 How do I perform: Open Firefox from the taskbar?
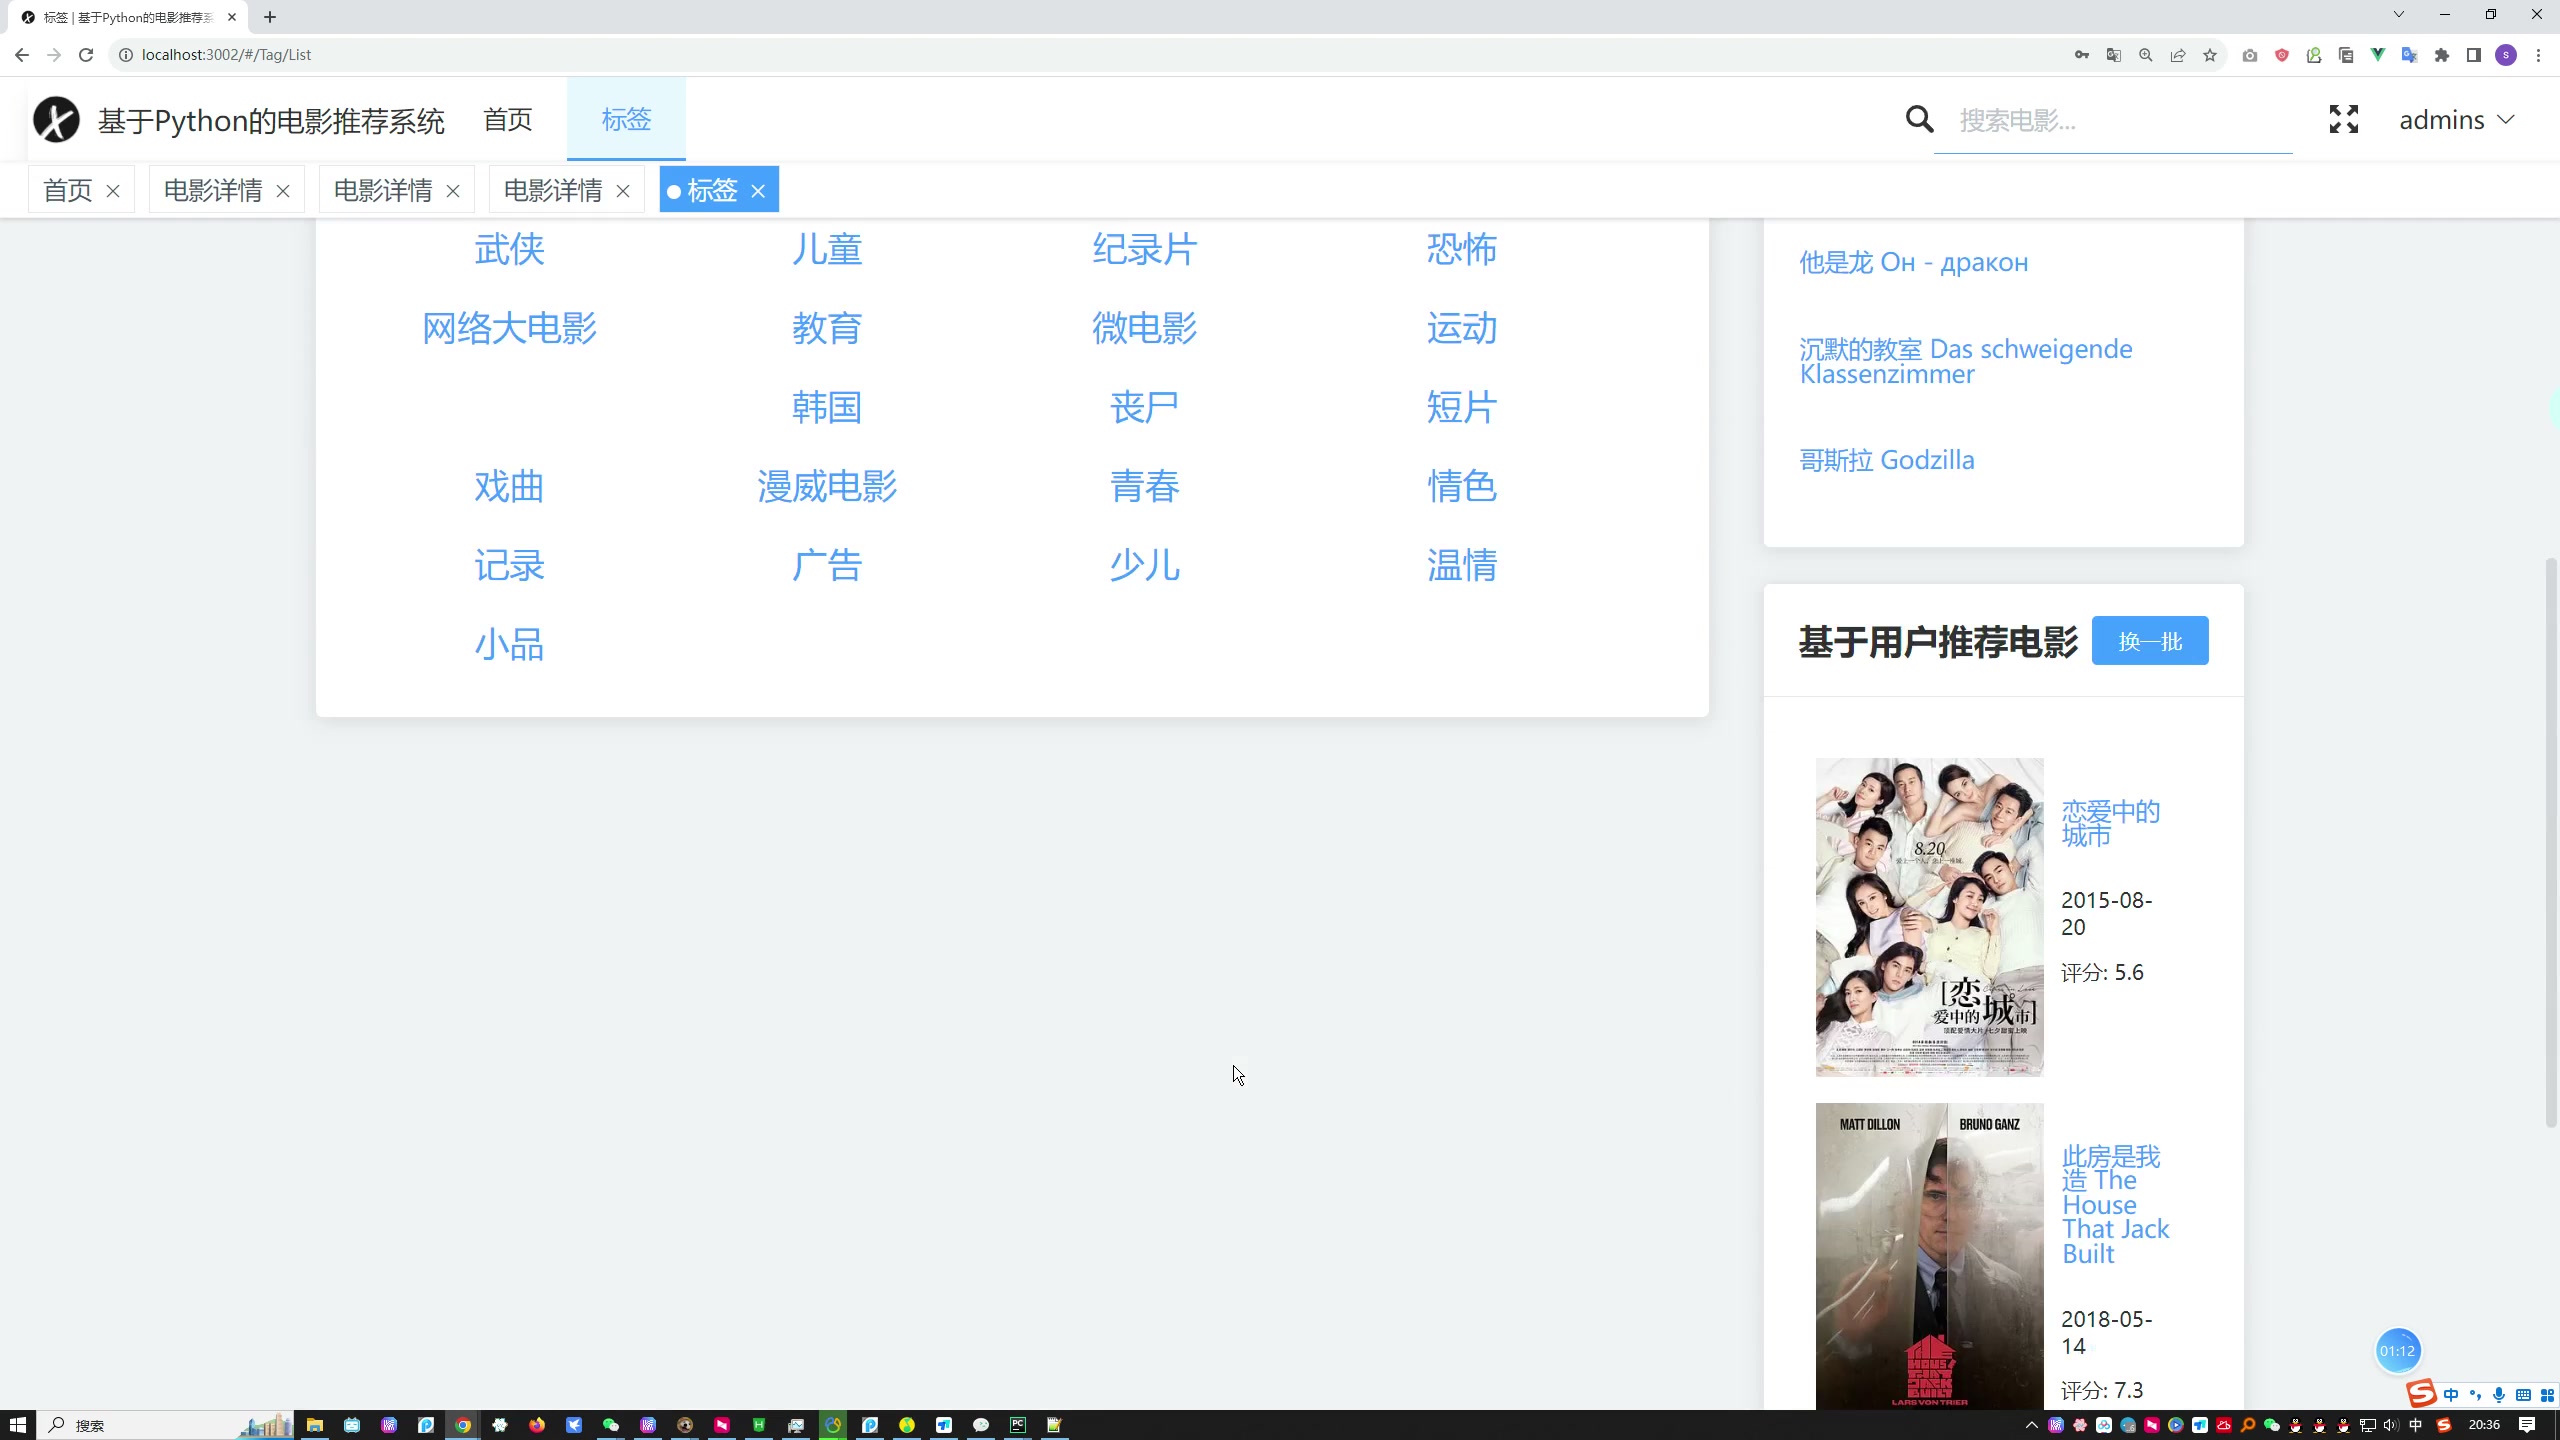coord(537,1425)
